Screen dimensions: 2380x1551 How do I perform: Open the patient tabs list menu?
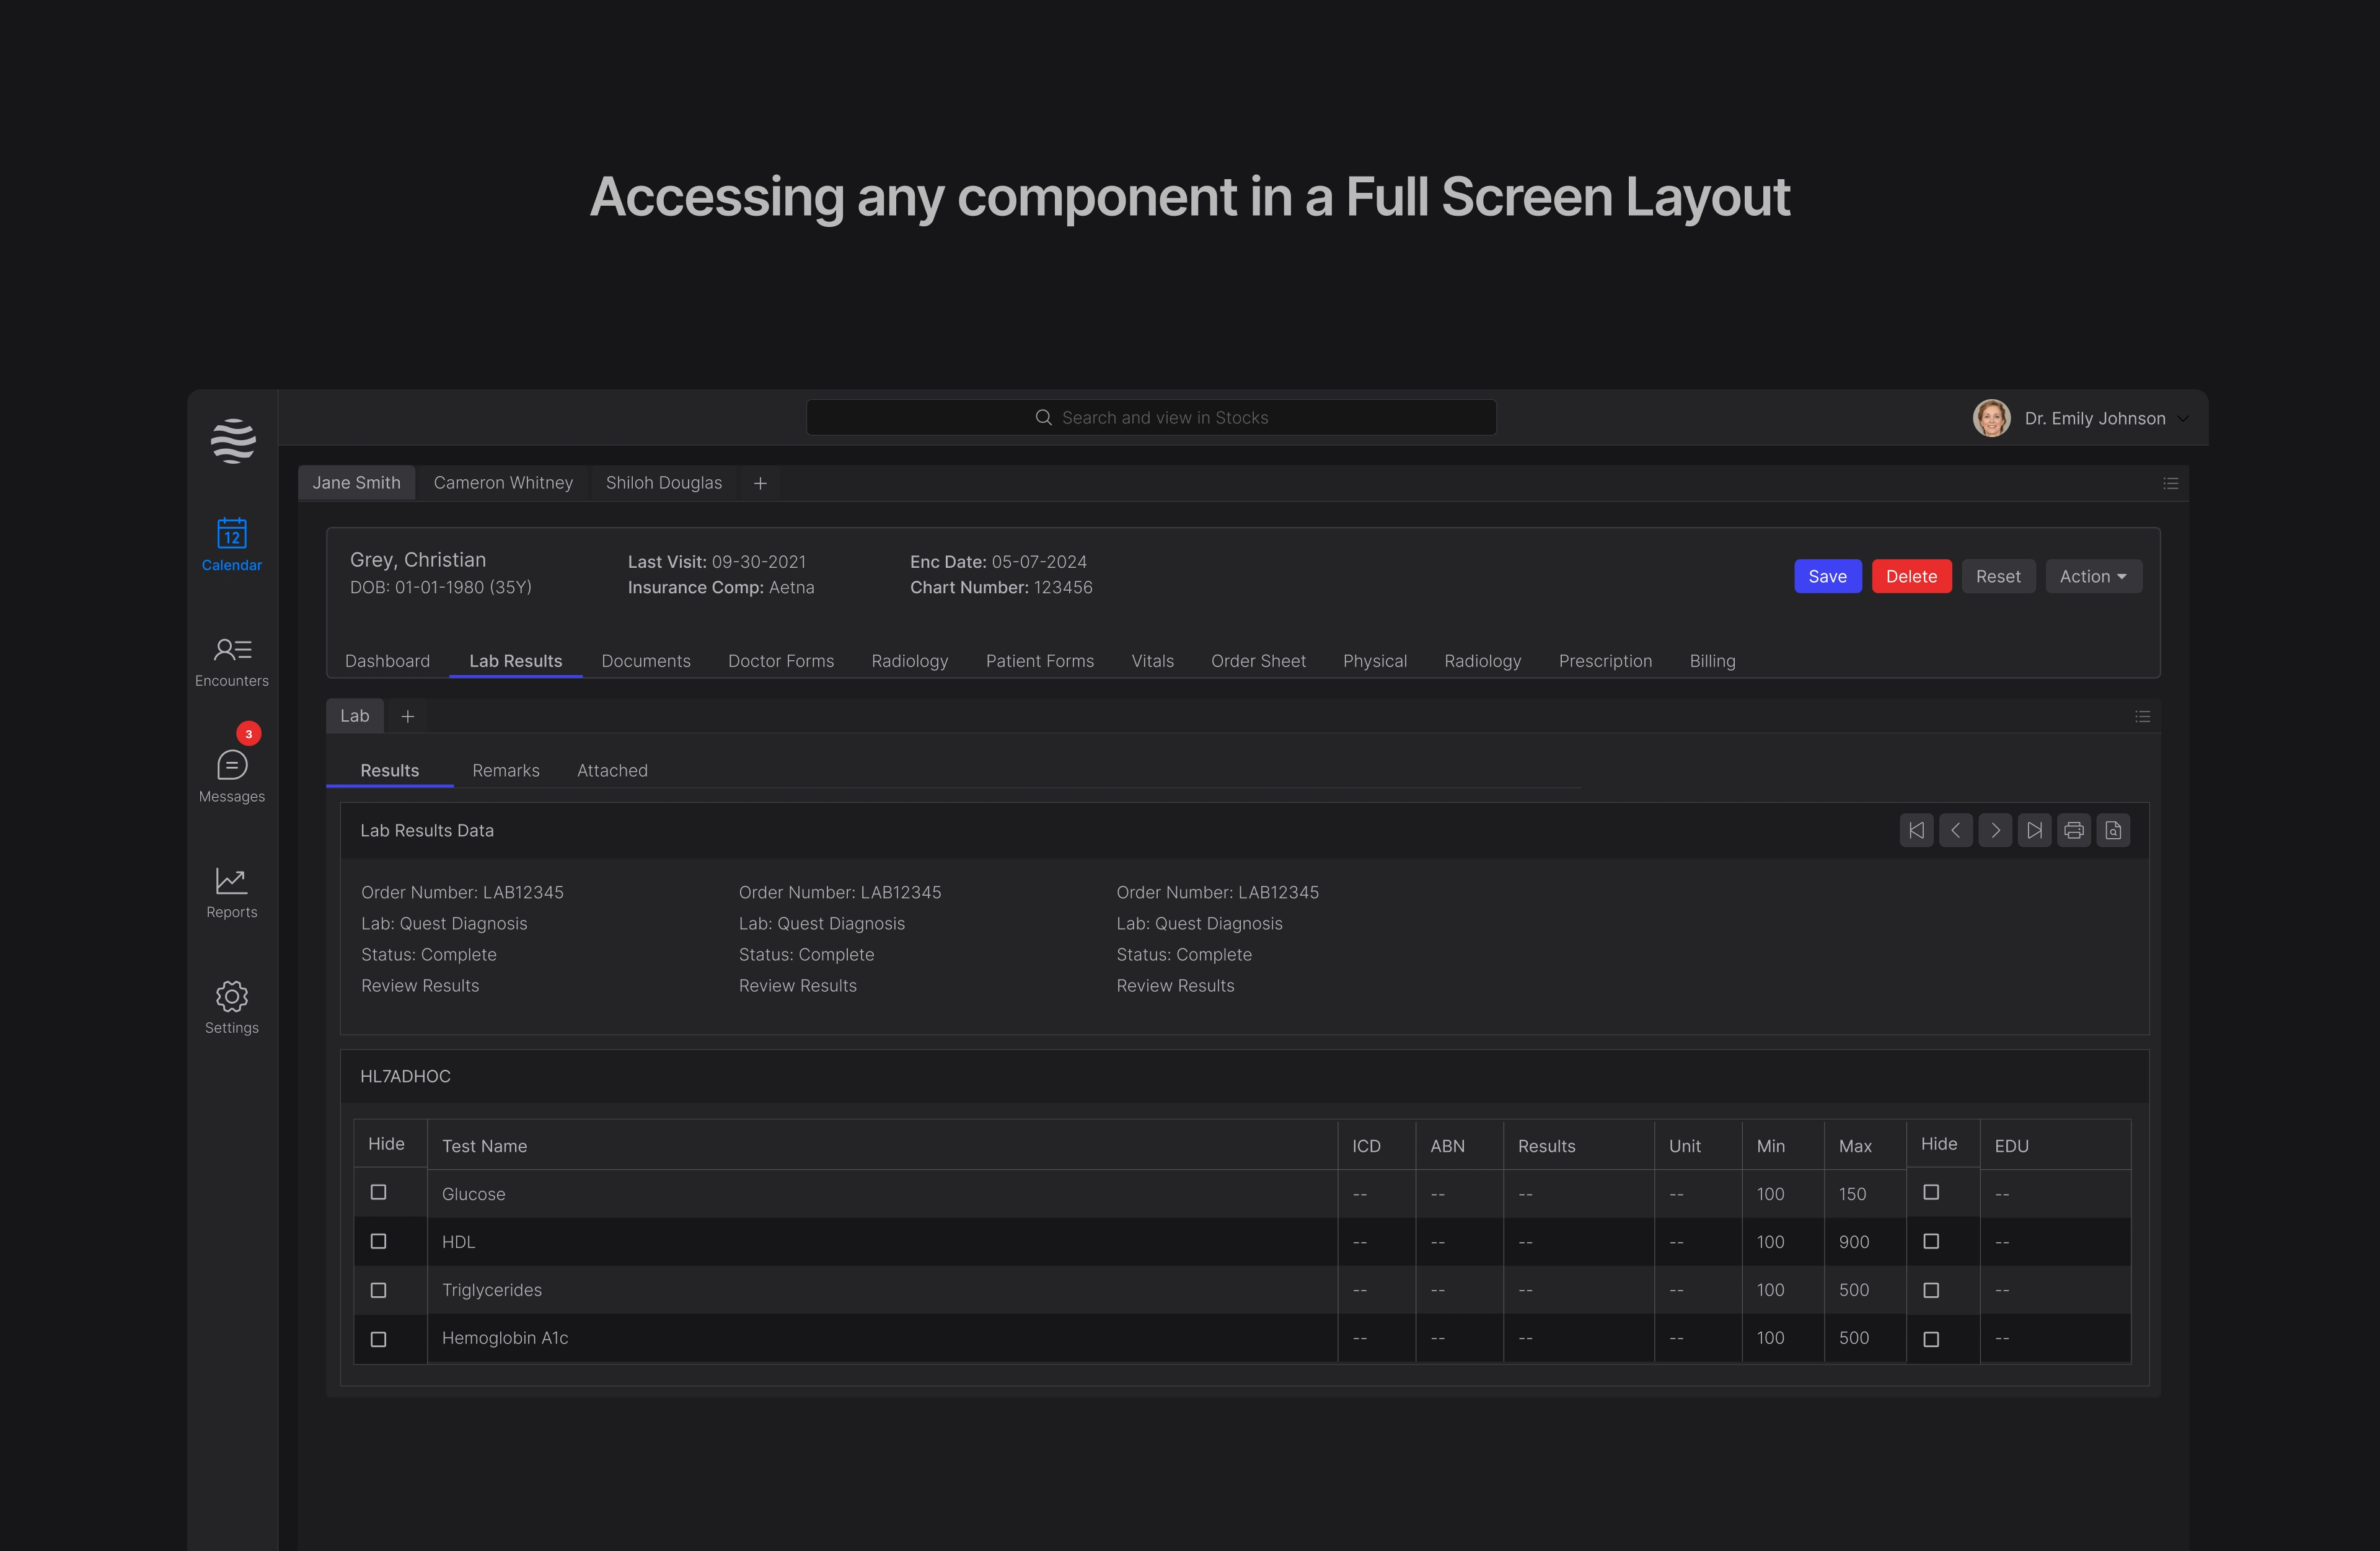(x=2170, y=483)
